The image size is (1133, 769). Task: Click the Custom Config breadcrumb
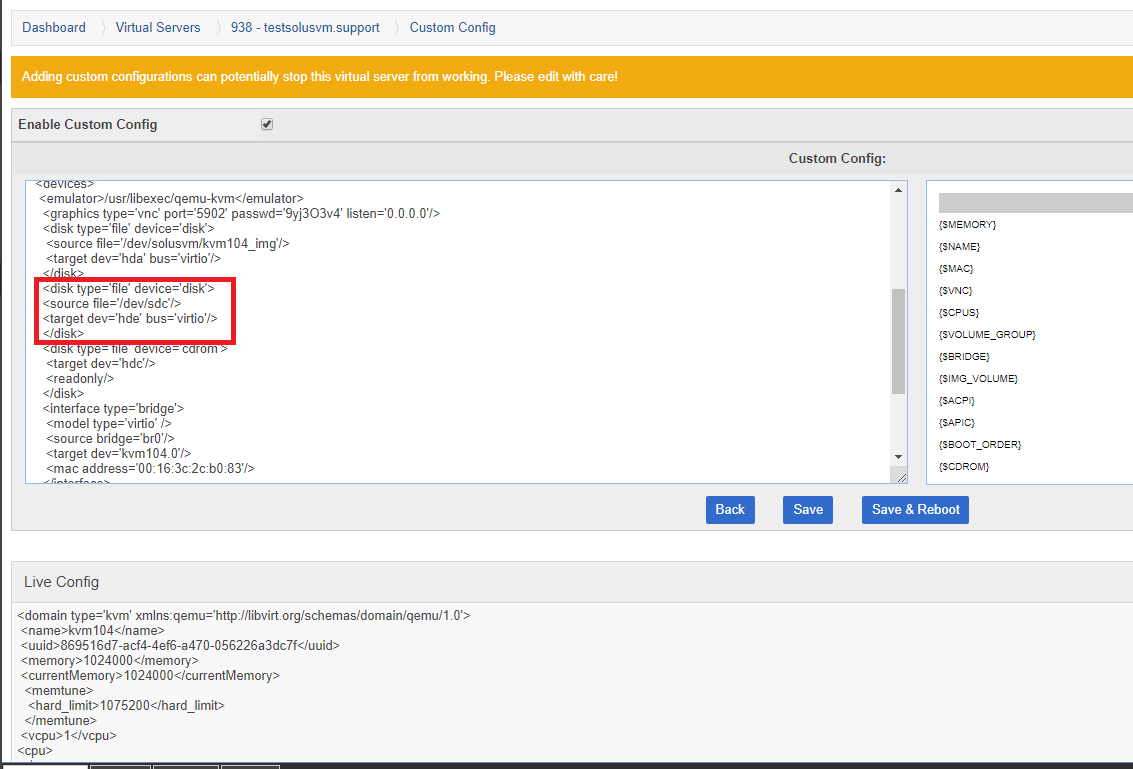[452, 27]
